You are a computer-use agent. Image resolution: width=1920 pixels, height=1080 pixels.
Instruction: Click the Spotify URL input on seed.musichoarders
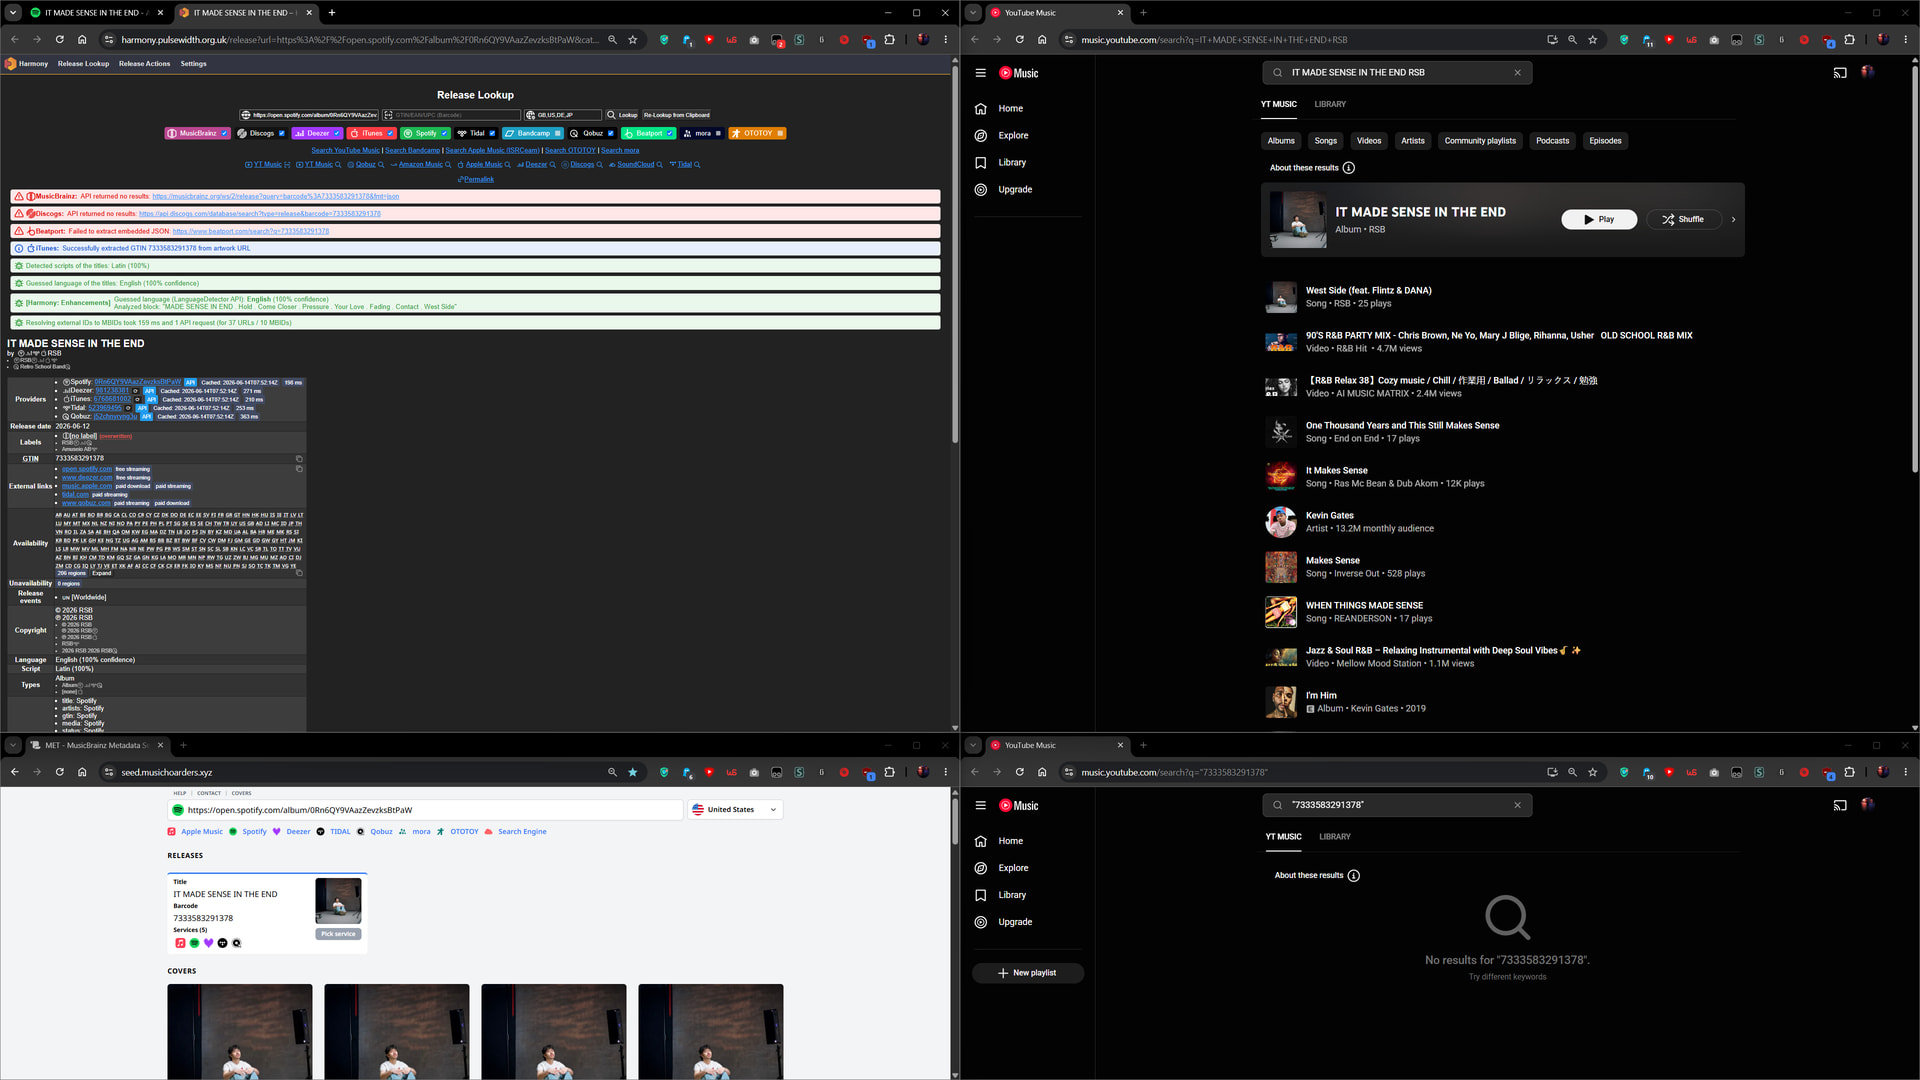coord(426,810)
